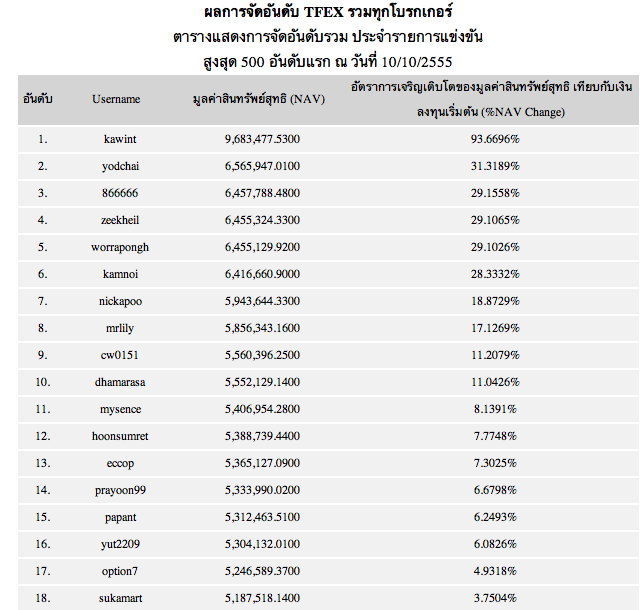
Task: Select zeekheil username cell
Action: click(120, 220)
